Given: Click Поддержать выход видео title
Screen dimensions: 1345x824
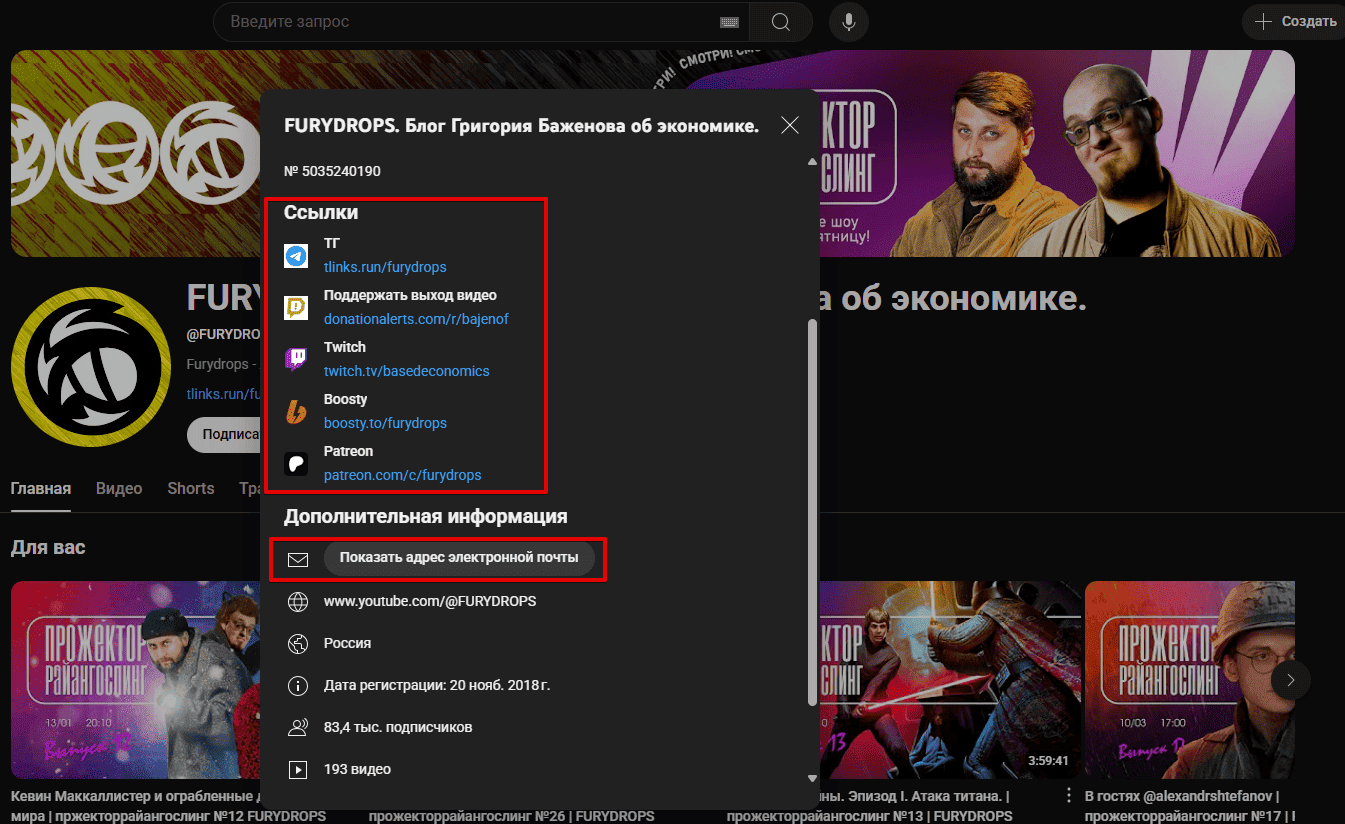Looking at the screenshot, I should coord(410,296).
